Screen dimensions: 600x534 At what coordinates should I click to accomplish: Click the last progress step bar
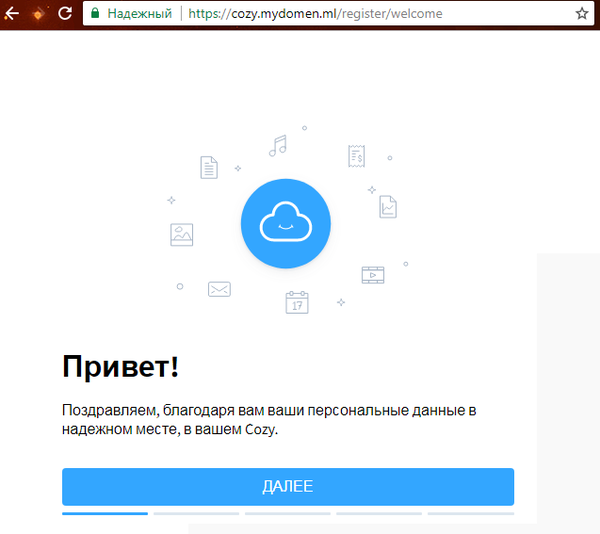click(x=471, y=514)
